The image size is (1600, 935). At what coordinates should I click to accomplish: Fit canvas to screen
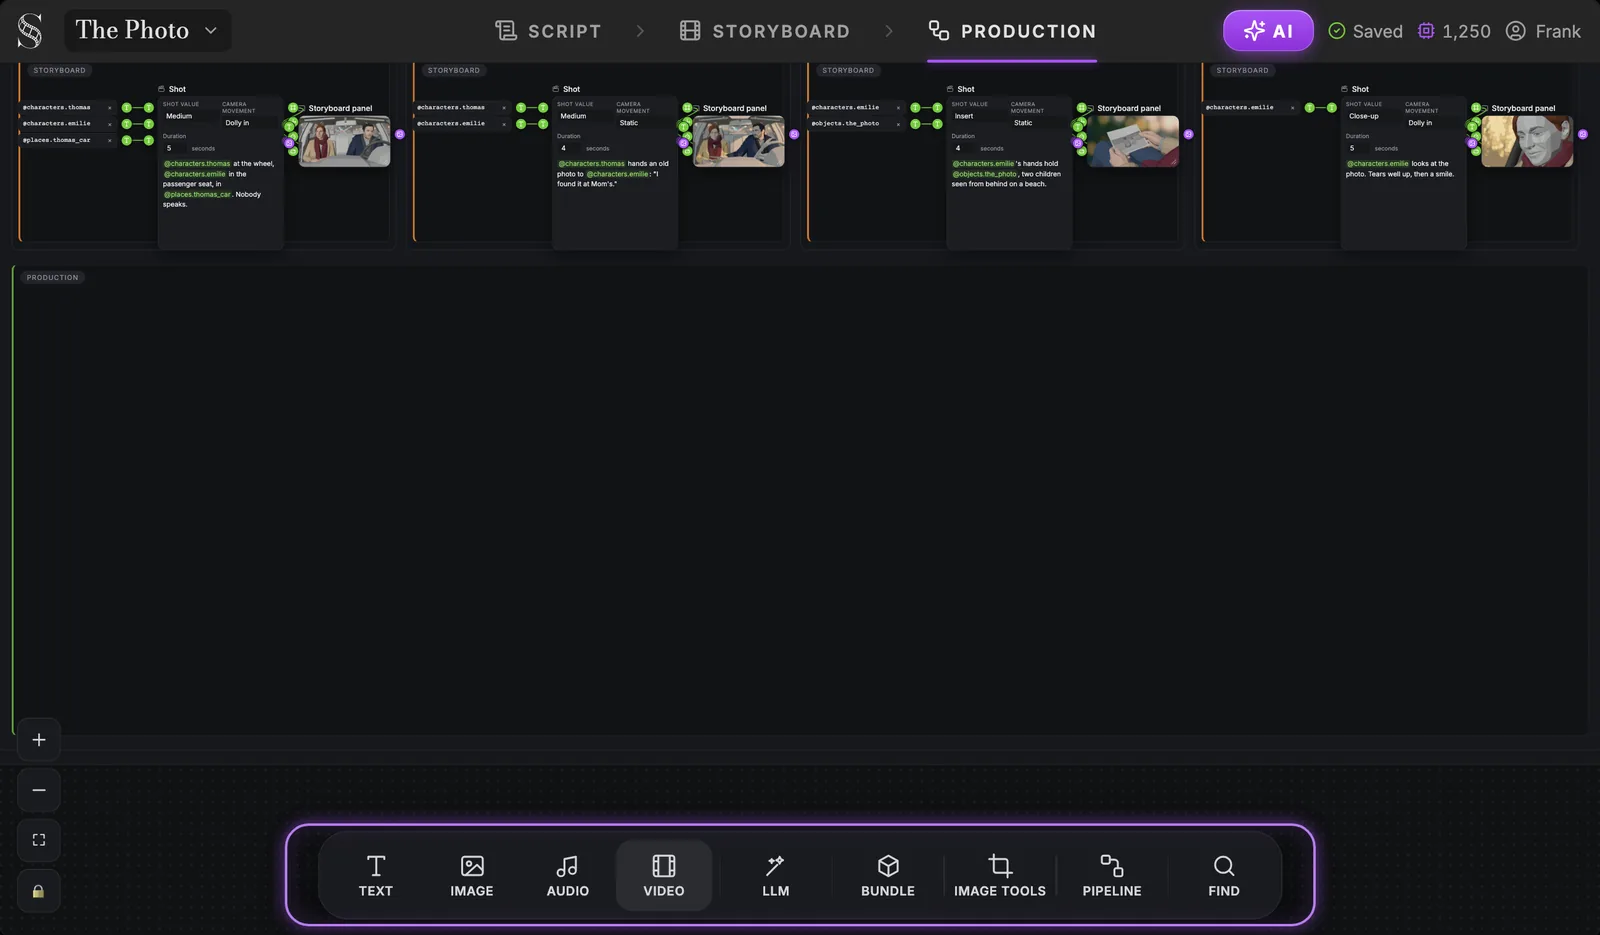(x=39, y=840)
